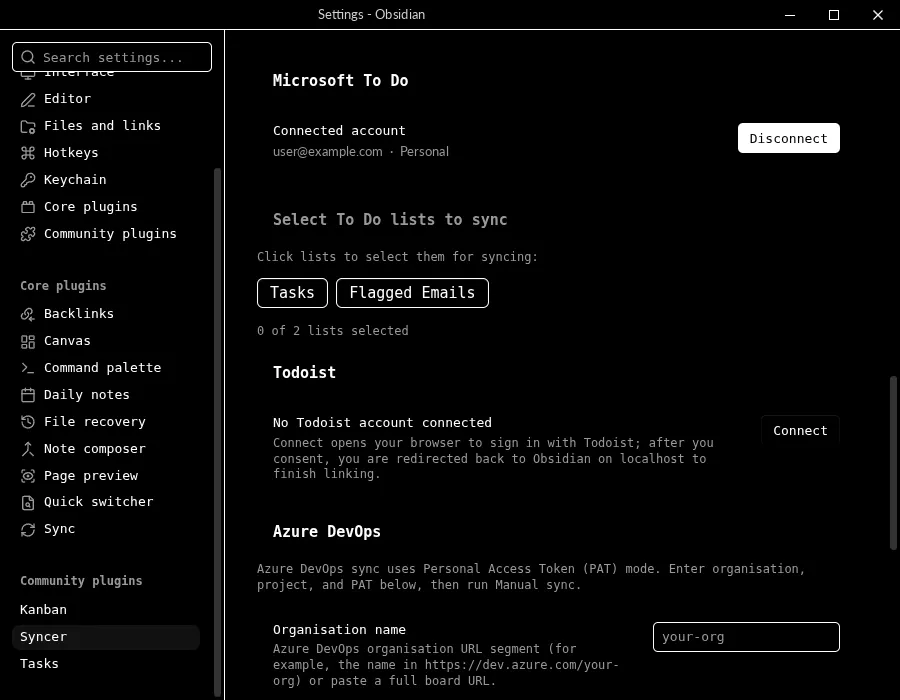Click the "Microsoft To Do" heading
This screenshot has width=900, height=700.
point(340,80)
